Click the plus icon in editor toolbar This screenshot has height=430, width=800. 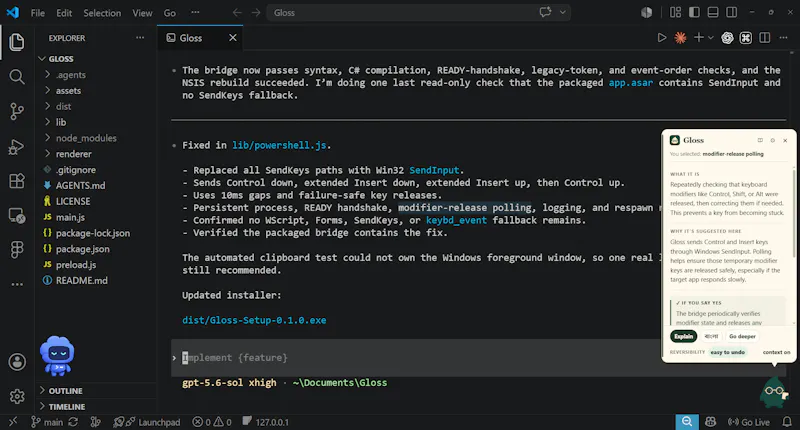(x=698, y=38)
